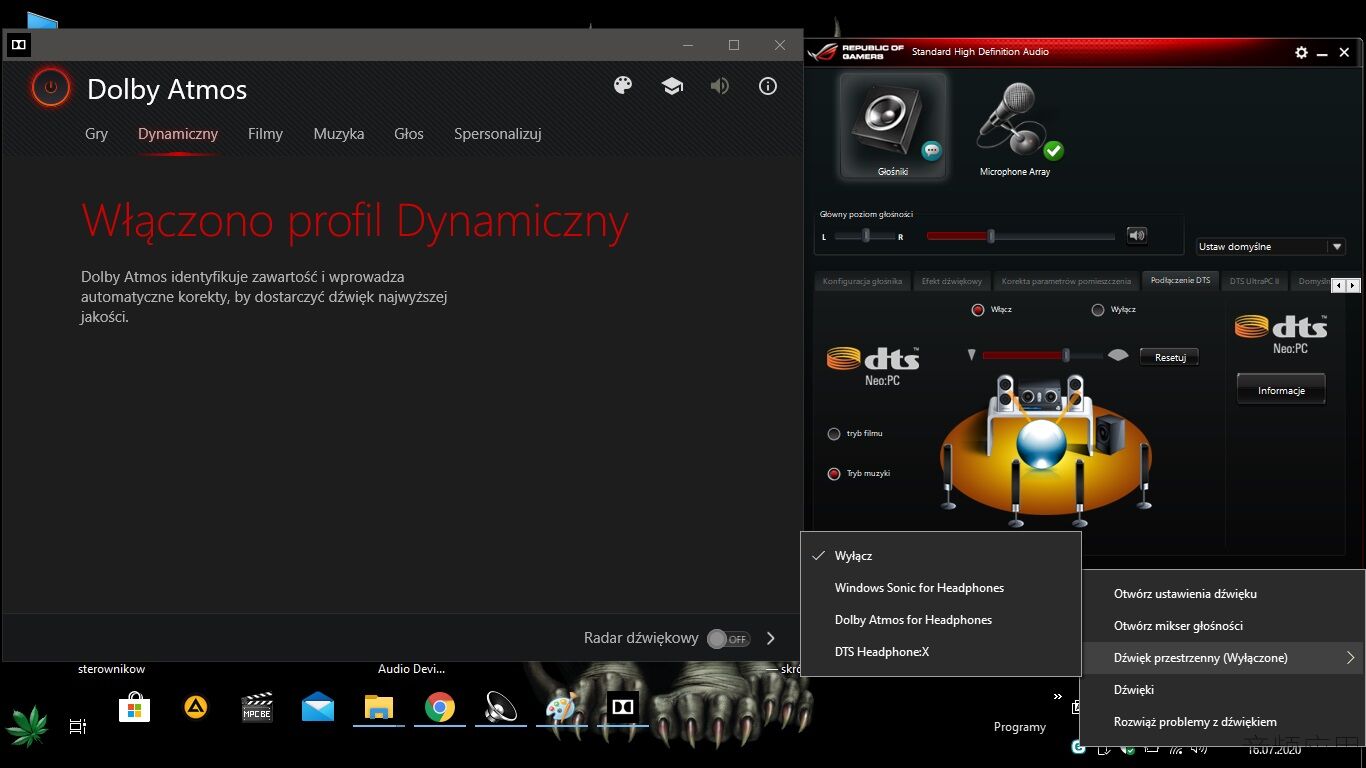The image size is (1366, 768).
Task: Choose Rozwiąż problemy z dźwiękiem
Action: 1223,722
